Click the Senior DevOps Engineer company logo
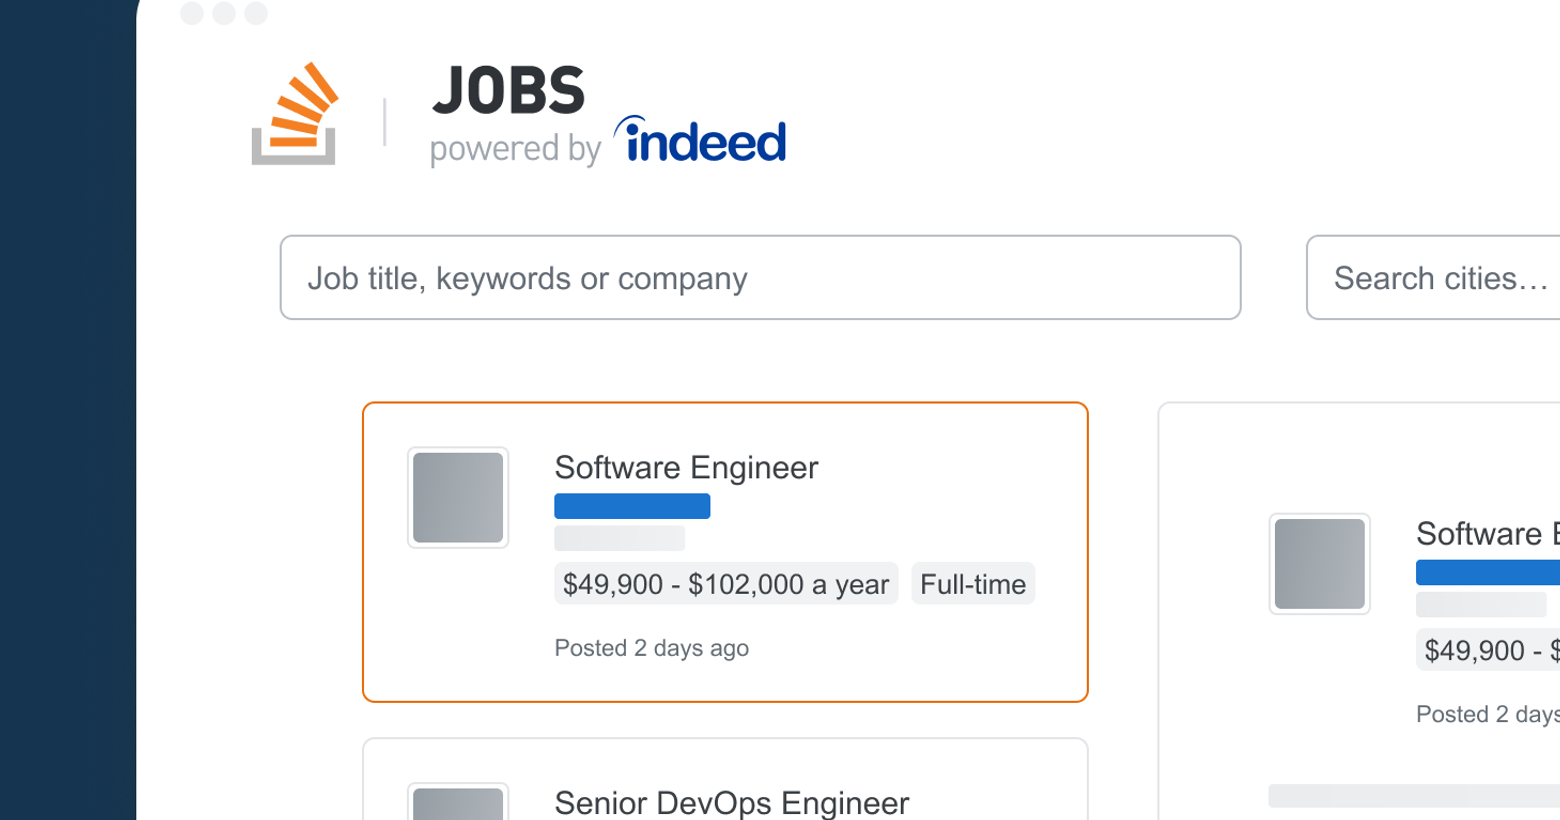1560x820 pixels. (458, 803)
